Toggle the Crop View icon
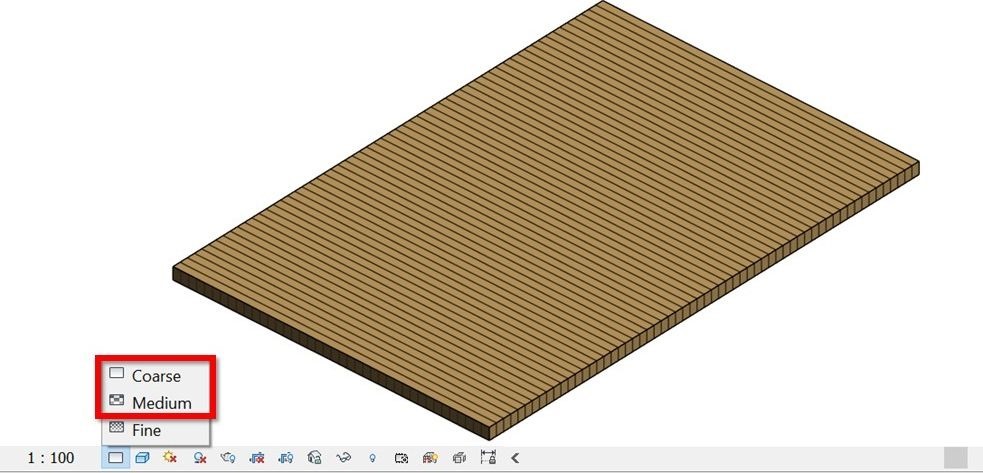Screen dimensions: 983x473 [256, 458]
